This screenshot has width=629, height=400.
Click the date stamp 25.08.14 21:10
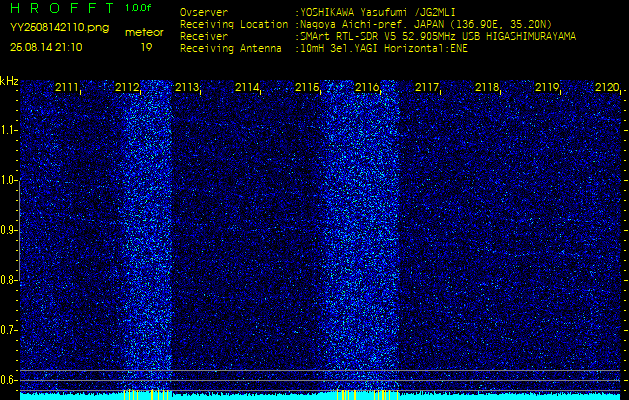coord(46,47)
